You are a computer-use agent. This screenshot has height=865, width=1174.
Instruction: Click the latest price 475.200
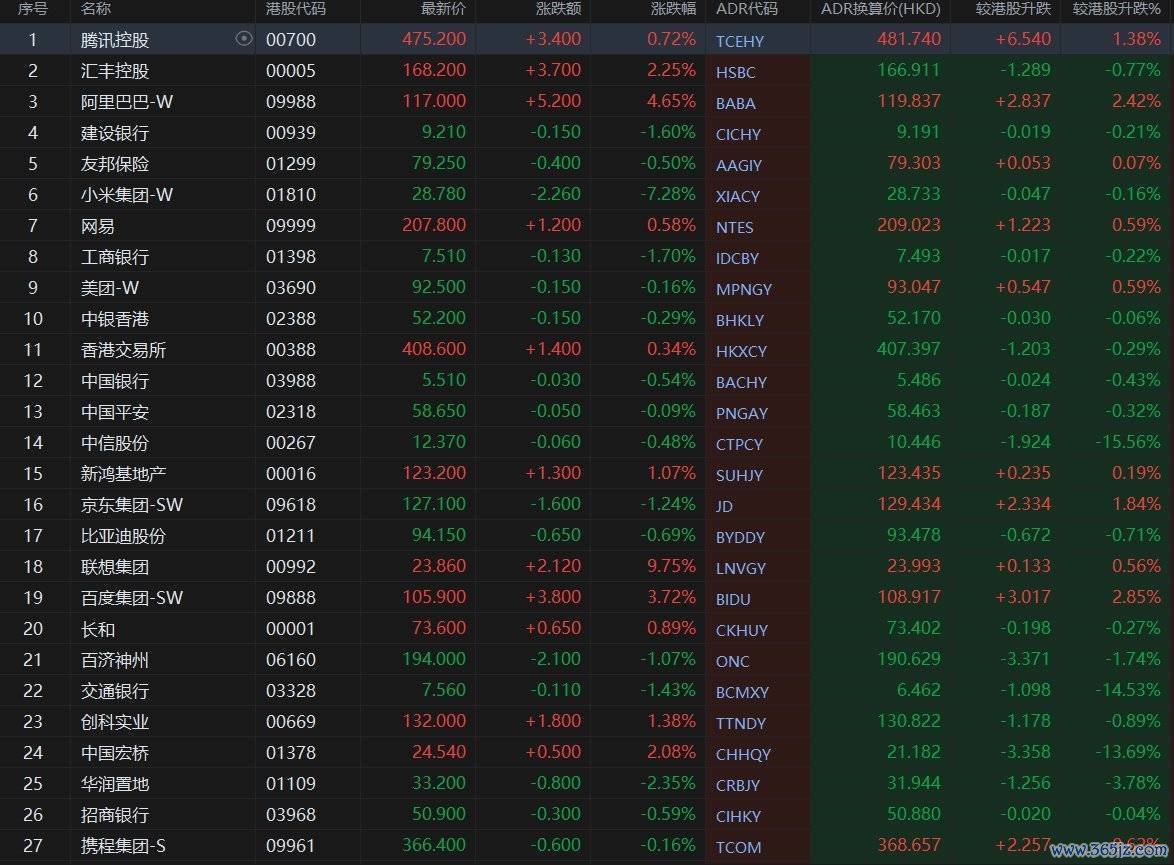click(x=434, y=39)
